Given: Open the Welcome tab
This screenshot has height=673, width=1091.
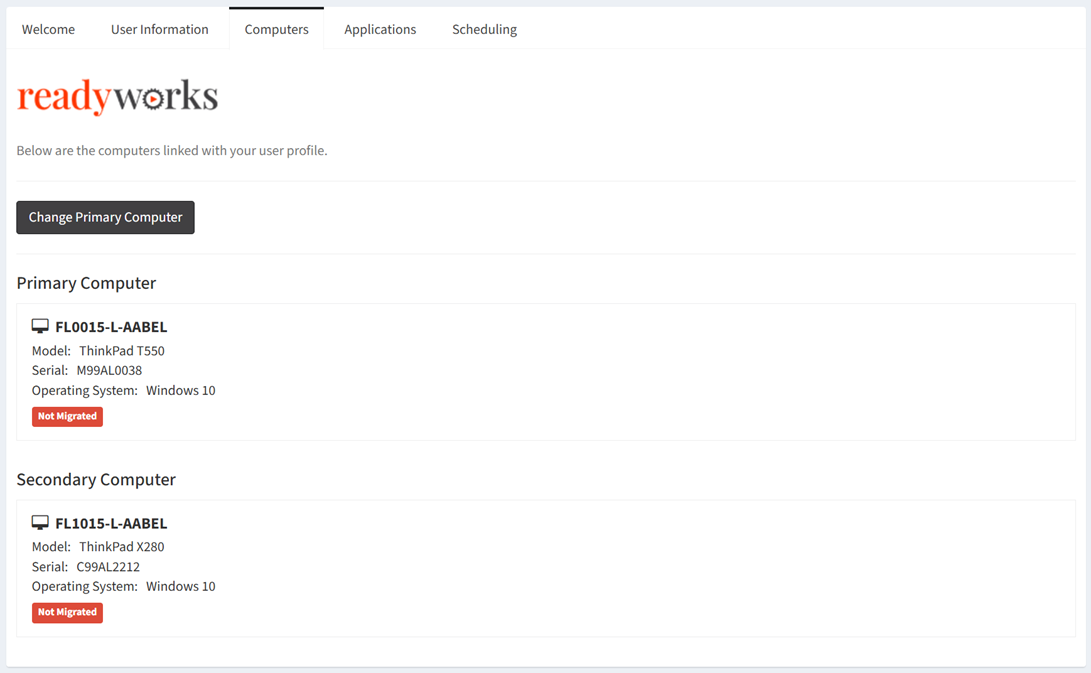Looking at the screenshot, I should [x=48, y=29].
